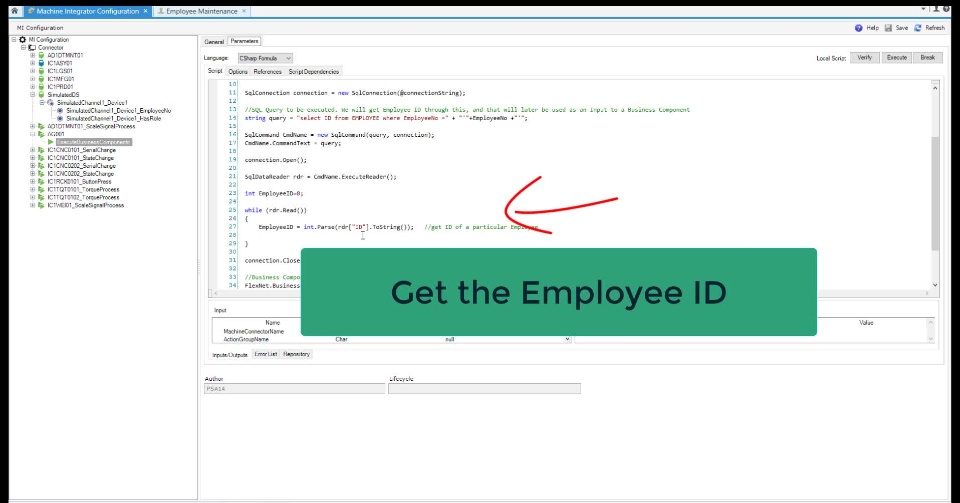Expand the IC1CNC0202_StateChange node
Viewport: 960px width, 503px height.
32,174
